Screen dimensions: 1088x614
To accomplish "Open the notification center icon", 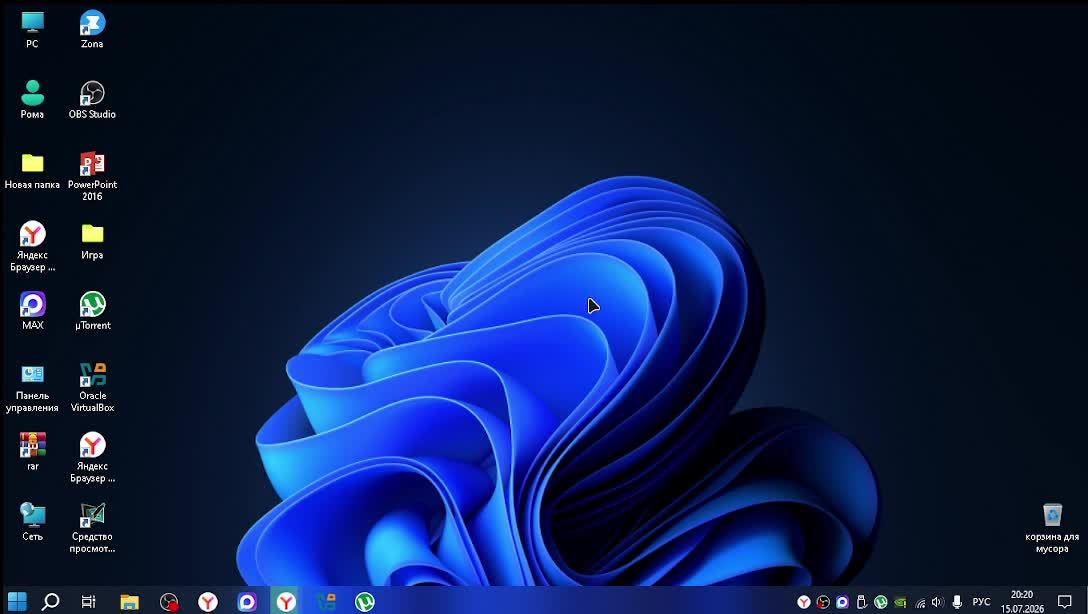I will tap(1065, 602).
